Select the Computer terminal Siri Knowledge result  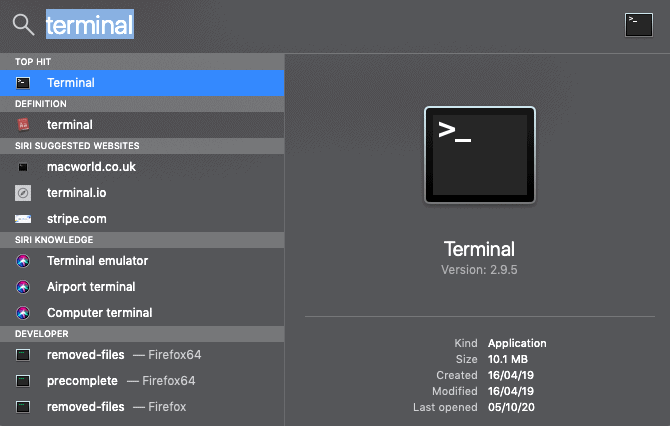(x=142, y=313)
